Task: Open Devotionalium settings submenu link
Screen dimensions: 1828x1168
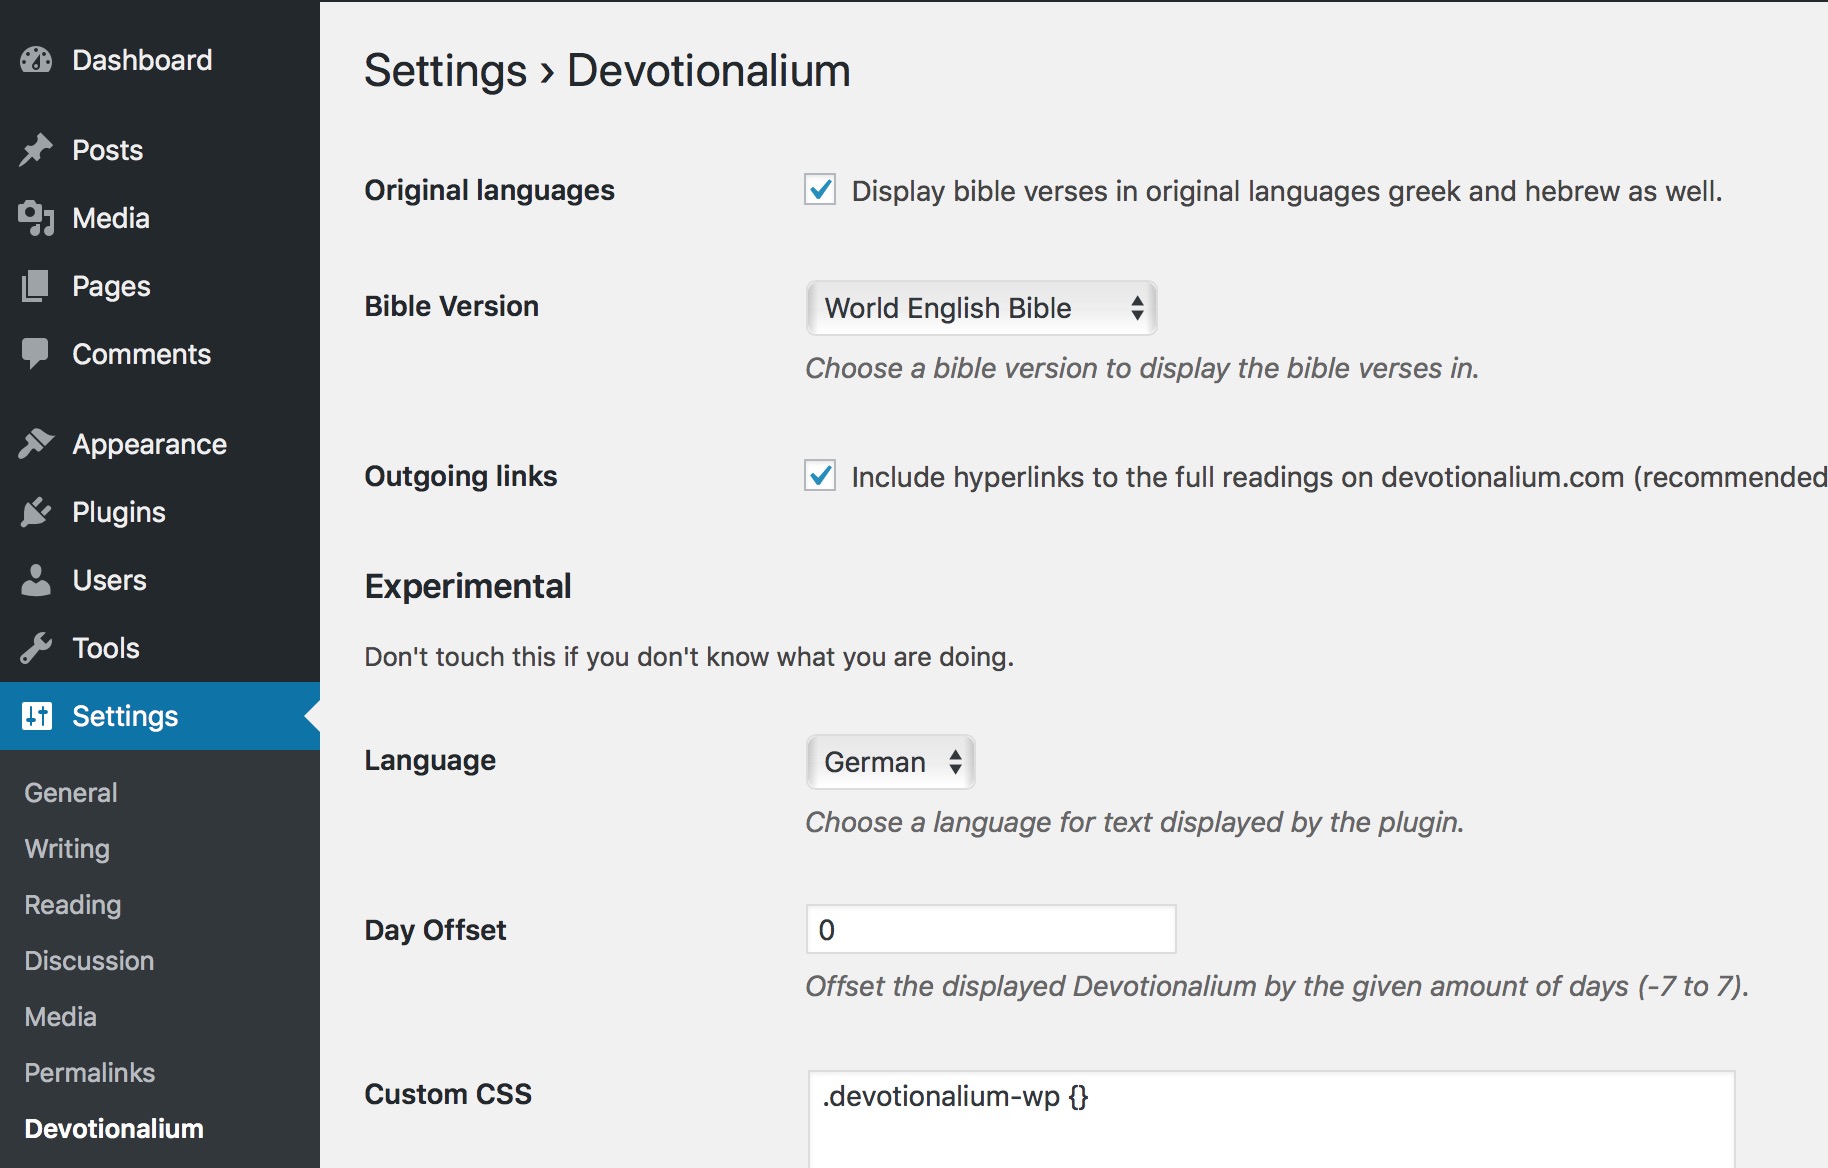Action: 114,1129
